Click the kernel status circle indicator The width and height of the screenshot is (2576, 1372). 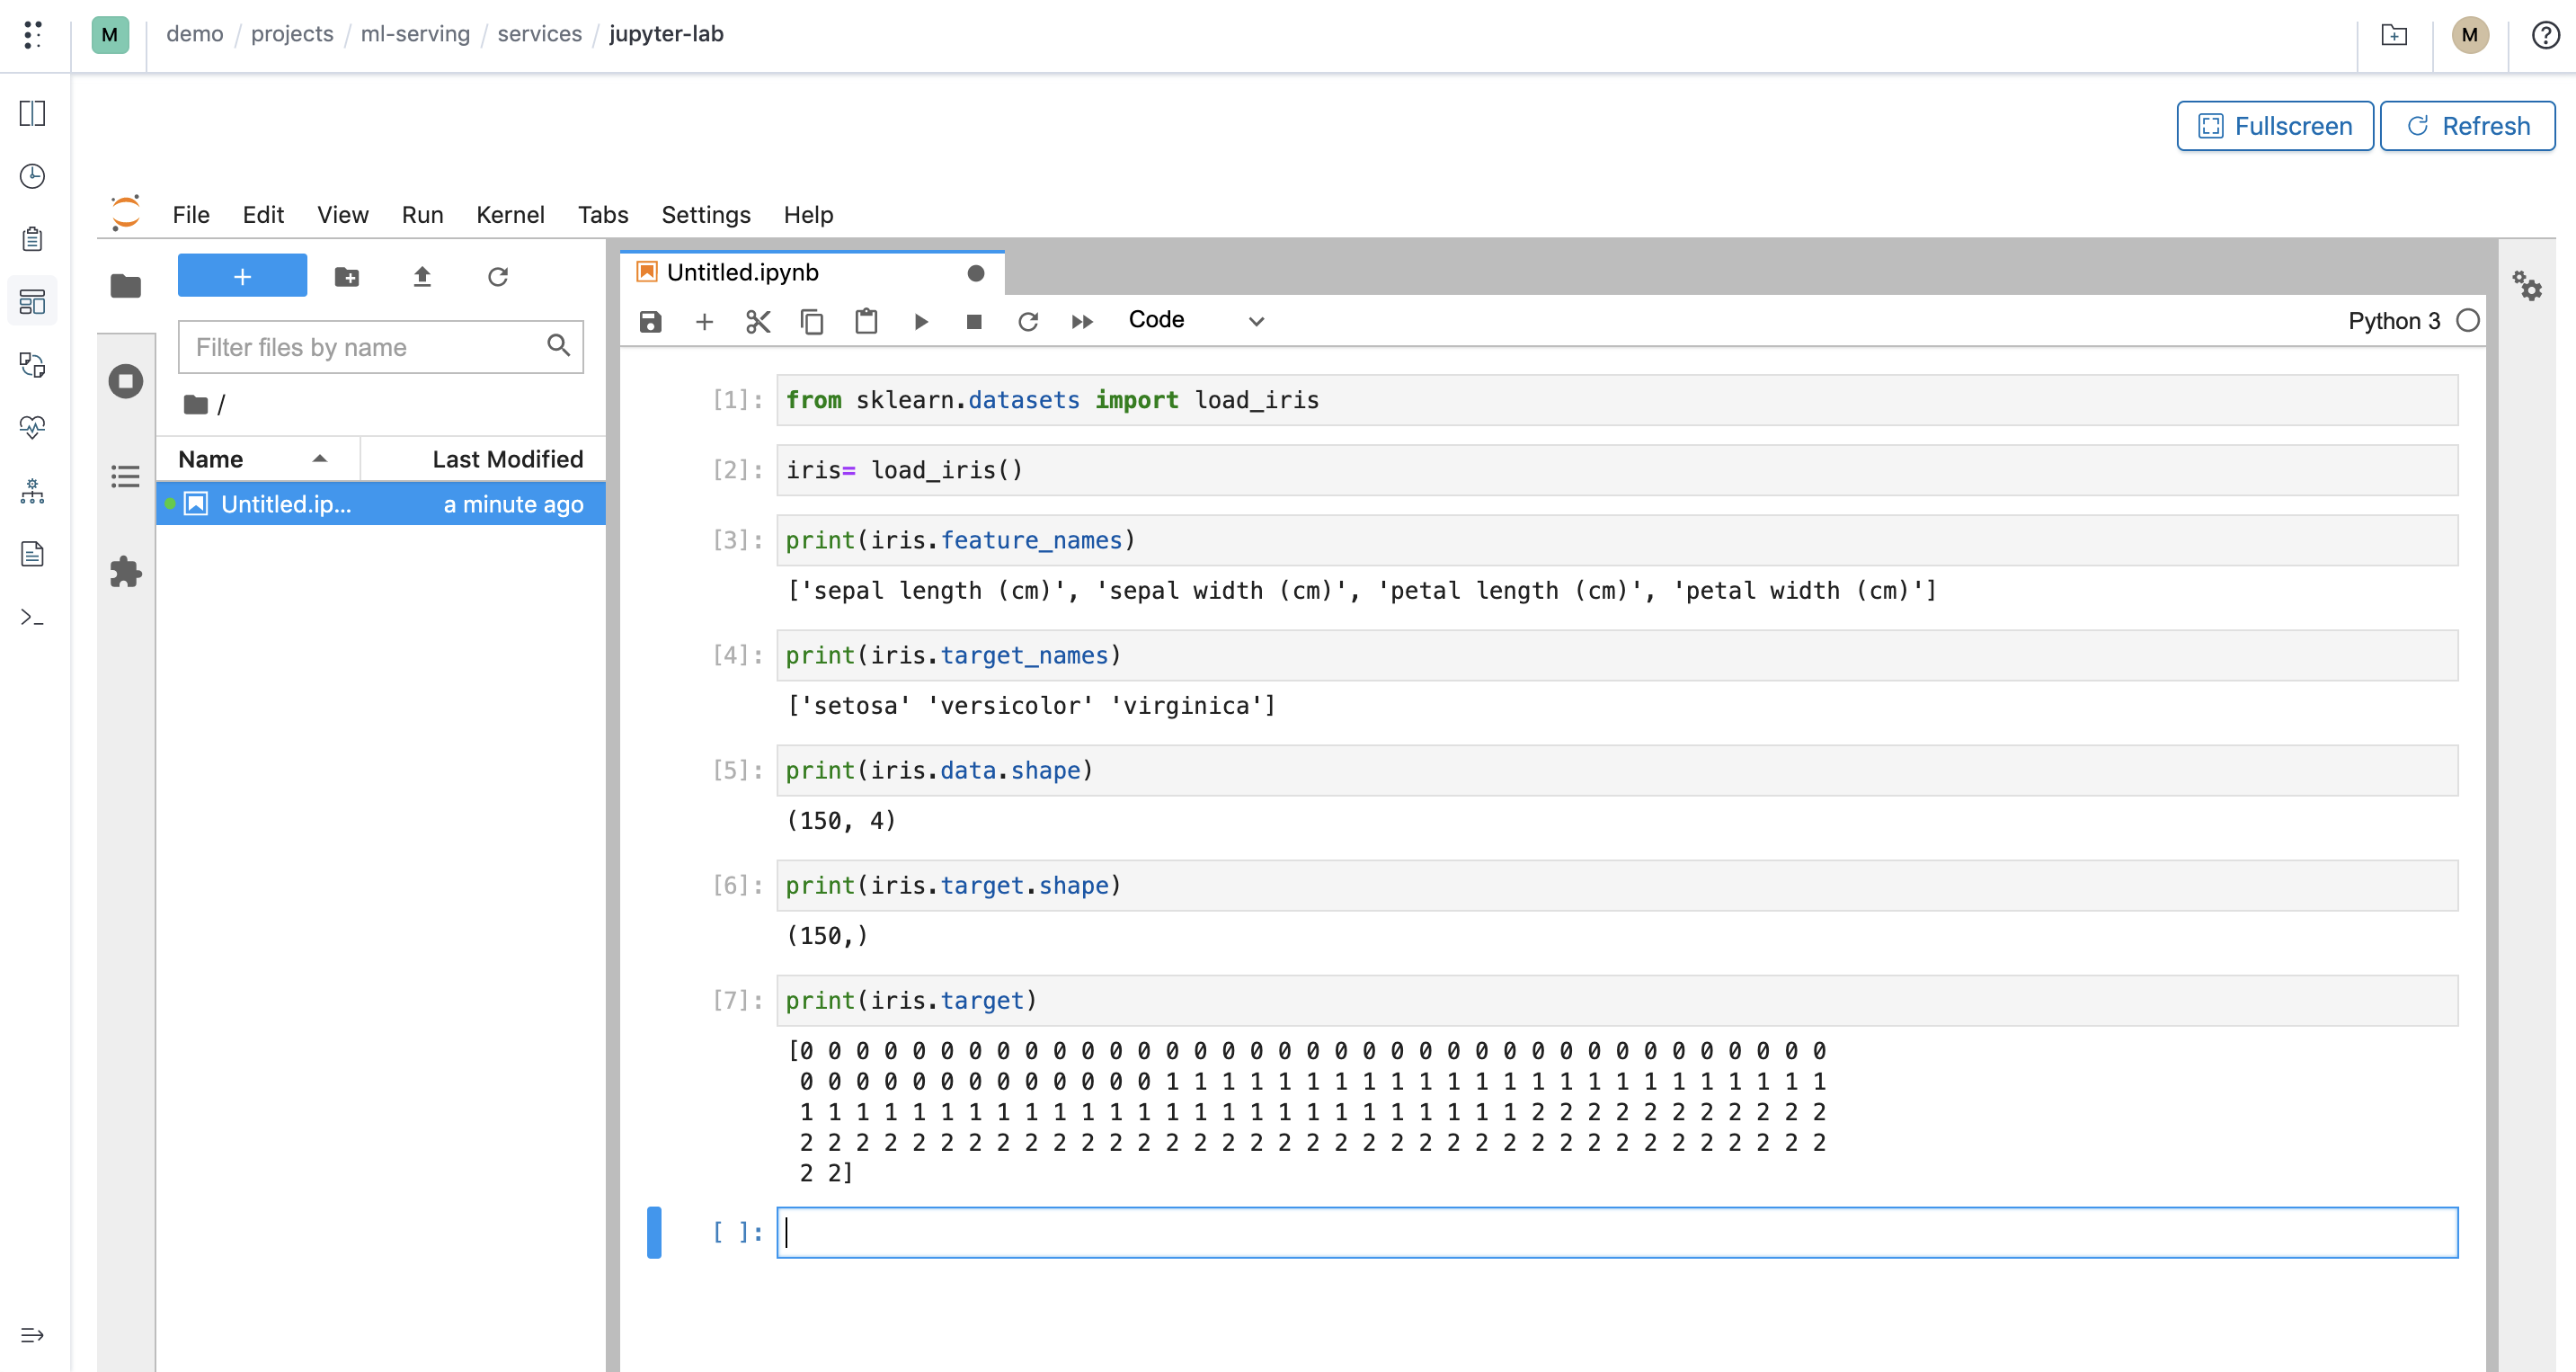tap(2468, 320)
